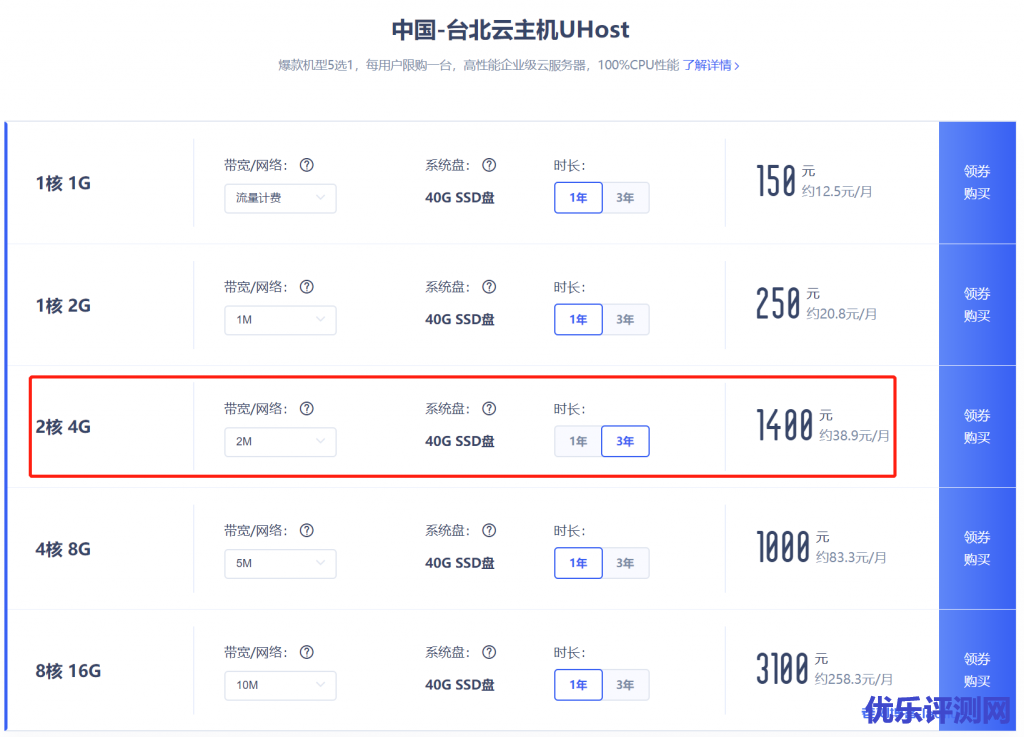Expand the 10M bandwidth dropdown
Image resolution: width=1024 pixels, height=737 pixels.
pyautogui.click(x=280, y=685)
